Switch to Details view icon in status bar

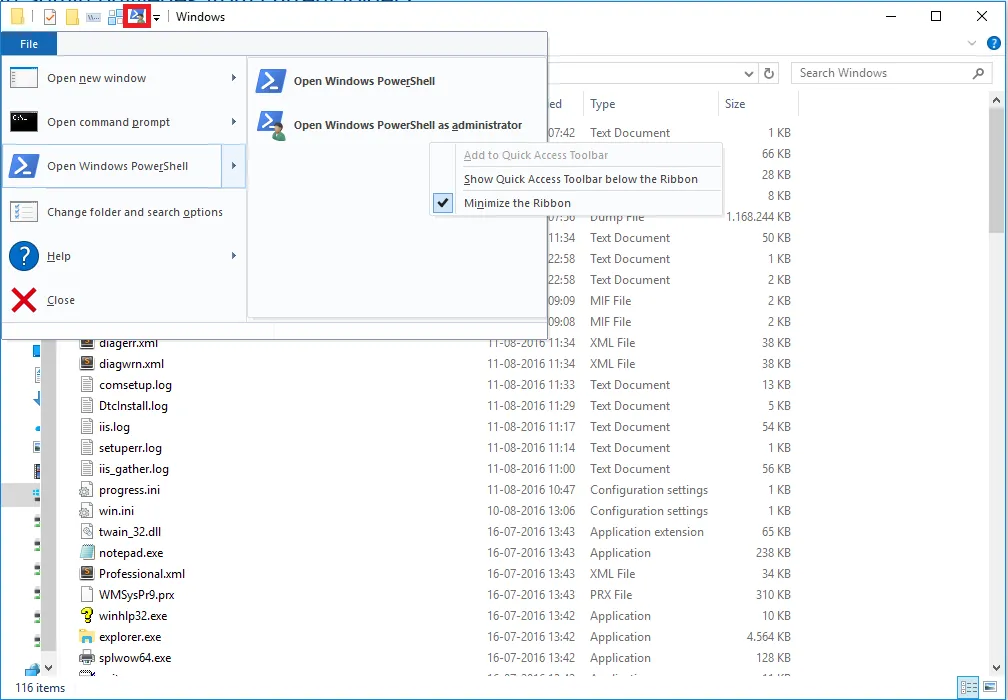[x=968, y=687]
